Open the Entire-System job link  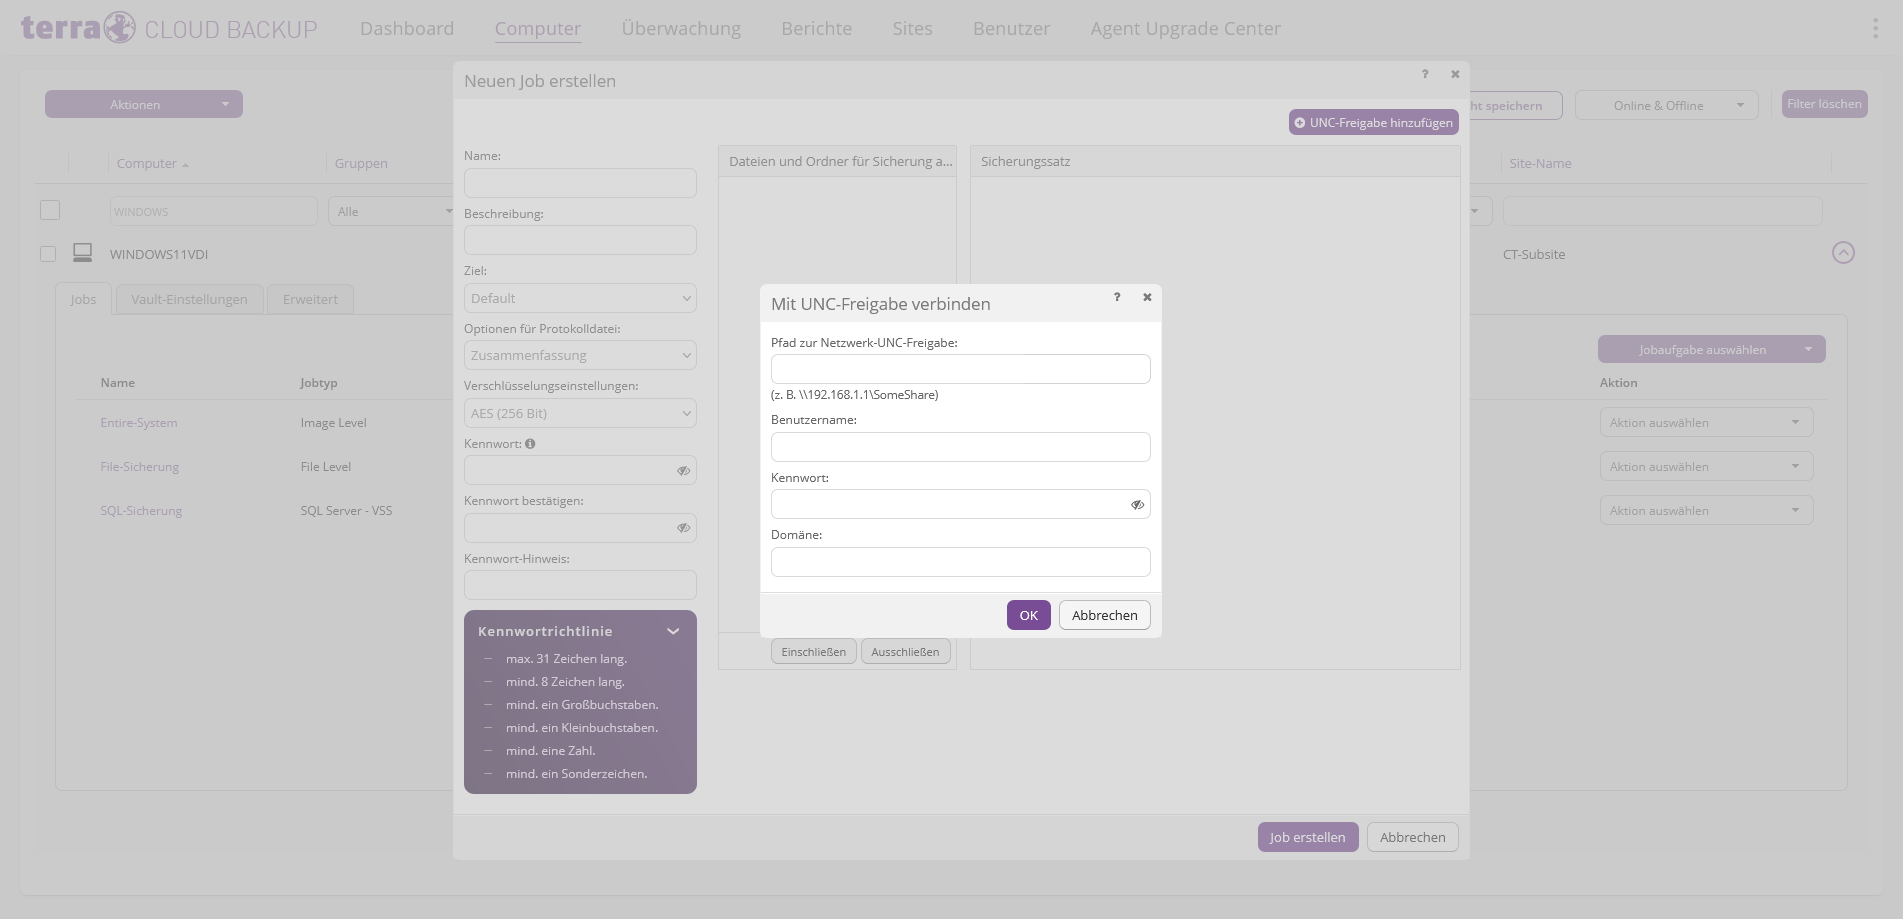139,423
